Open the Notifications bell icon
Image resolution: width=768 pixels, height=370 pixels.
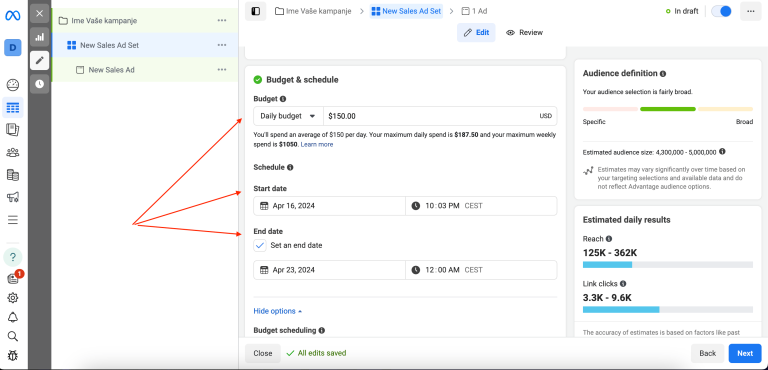click(13, 317)
